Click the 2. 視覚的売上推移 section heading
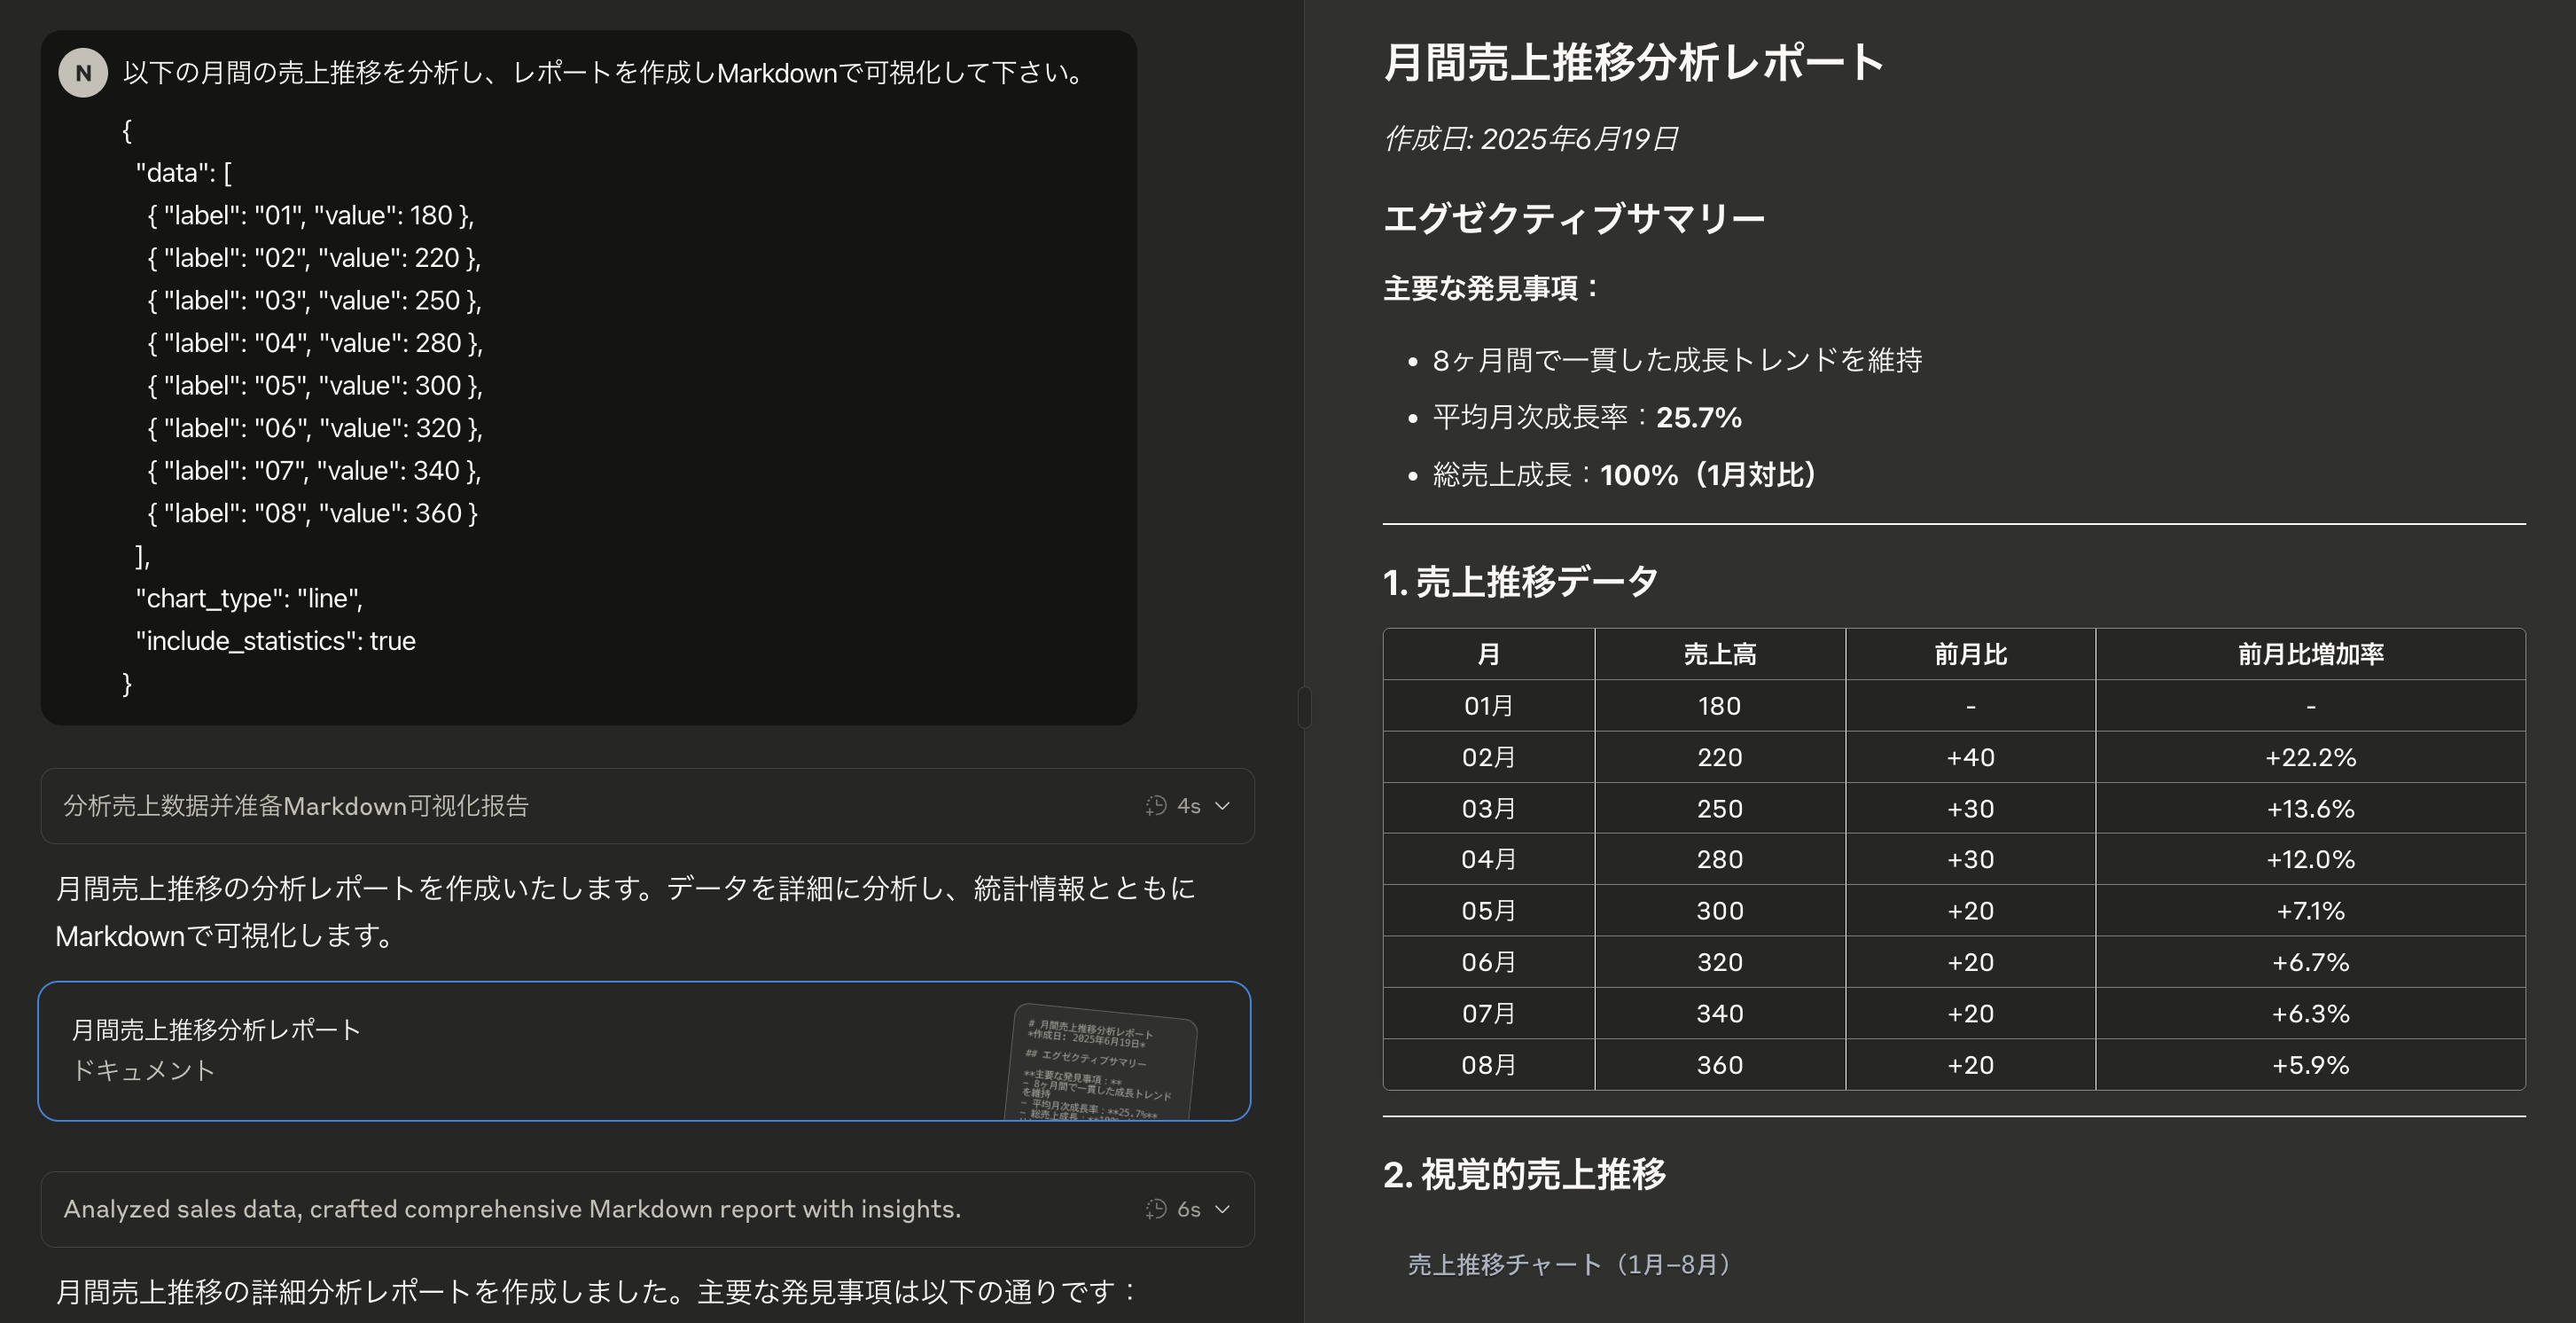The height and width of the screenshot is (1323, 2576). [x=1525, y=1176]
